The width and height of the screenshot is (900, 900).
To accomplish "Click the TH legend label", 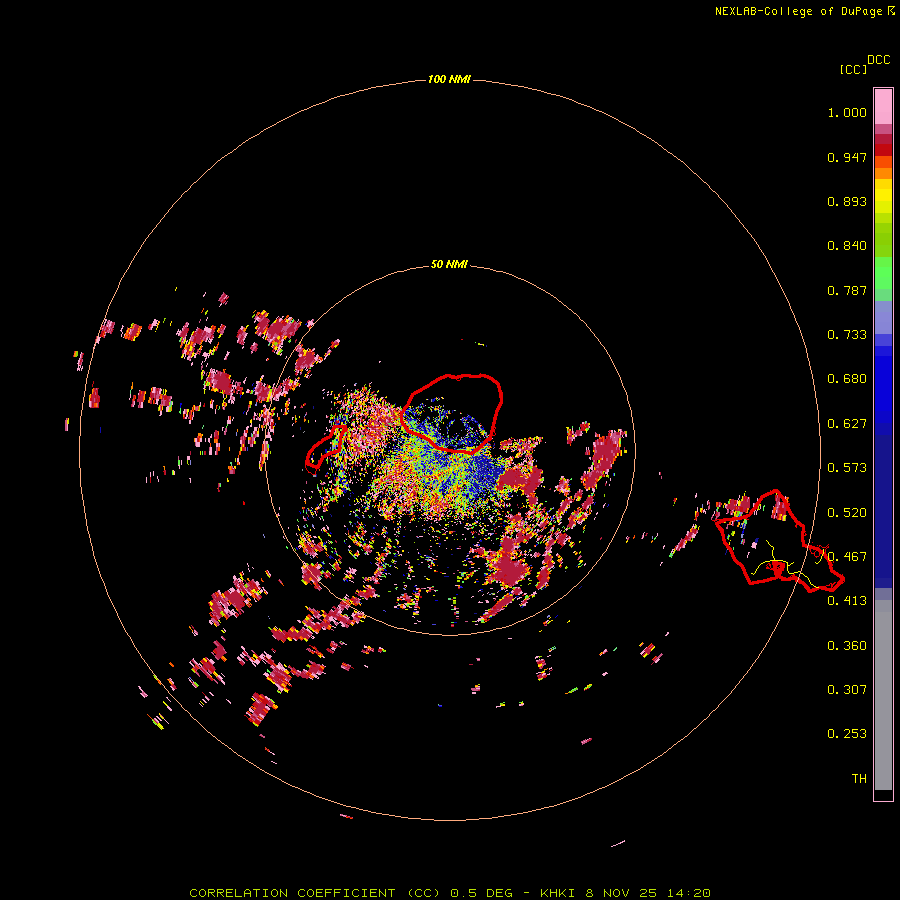I will coord(859,779).
